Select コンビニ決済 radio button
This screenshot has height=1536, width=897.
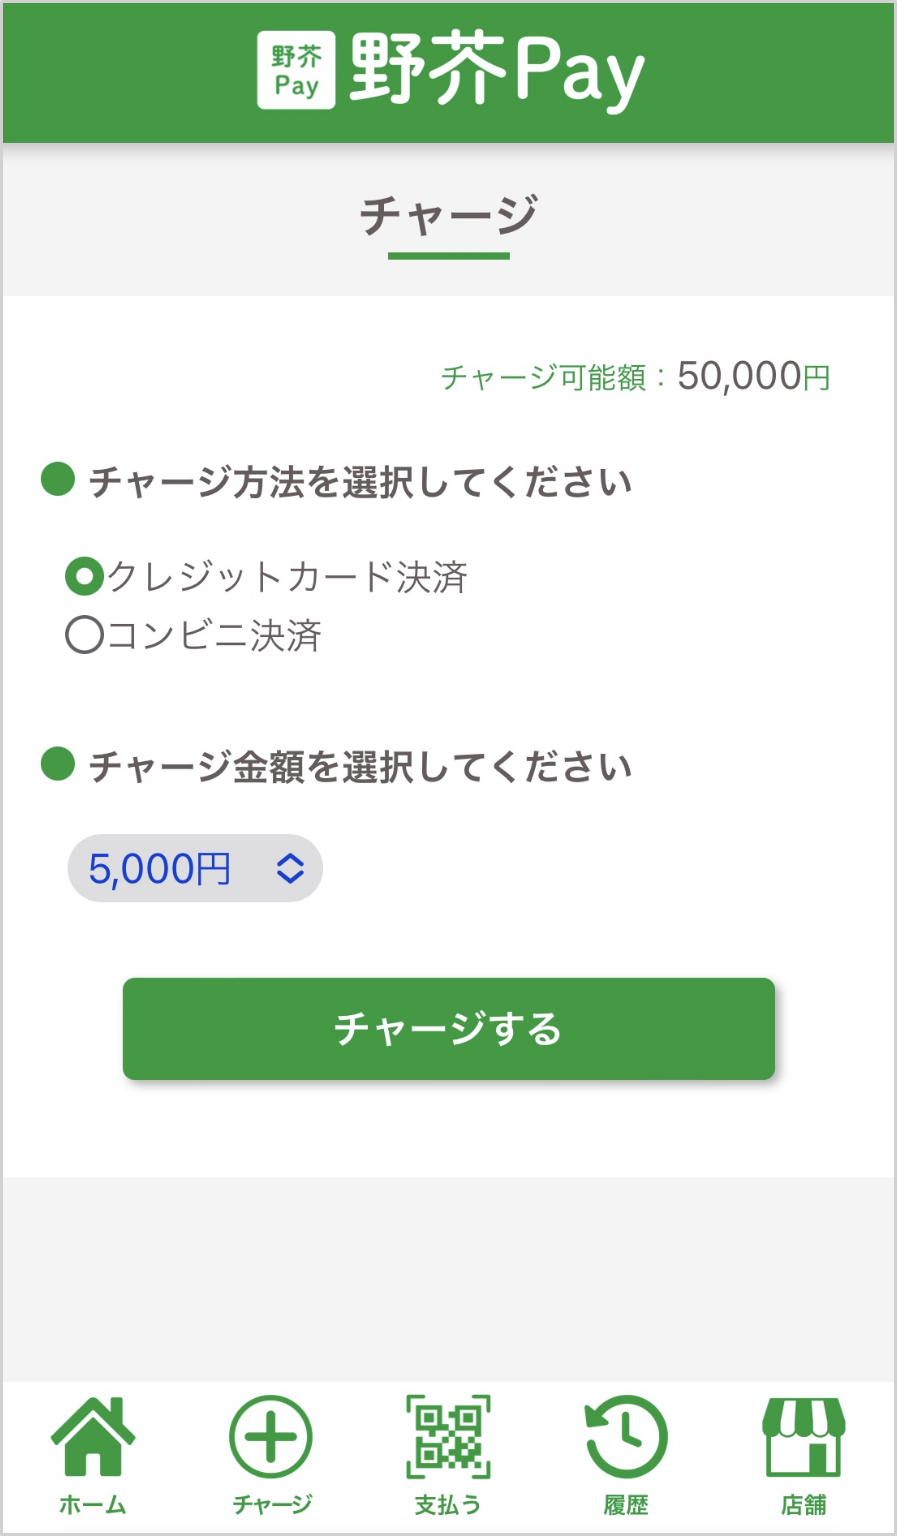[85, 634]
